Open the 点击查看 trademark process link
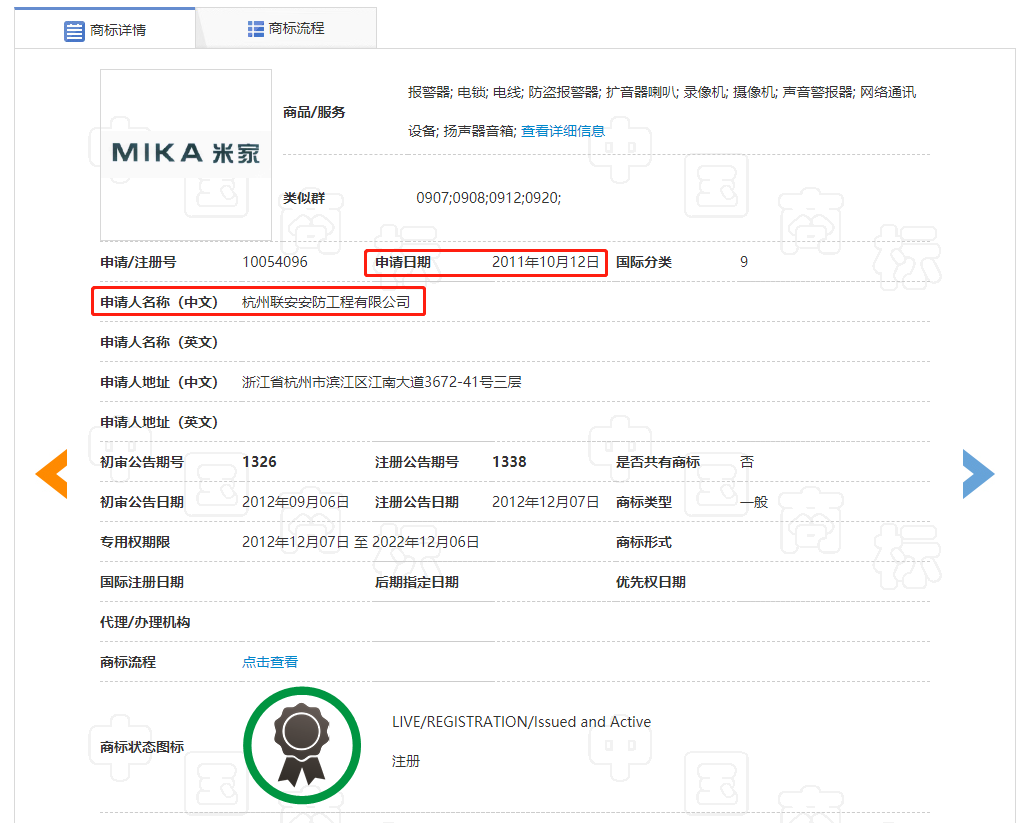 270,662
